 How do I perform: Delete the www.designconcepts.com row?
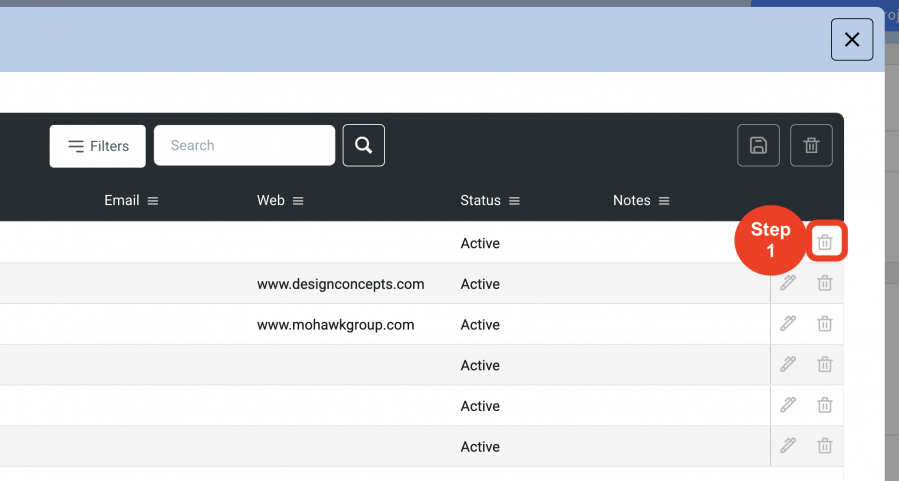pyautogui.click(x=824, y=283)
